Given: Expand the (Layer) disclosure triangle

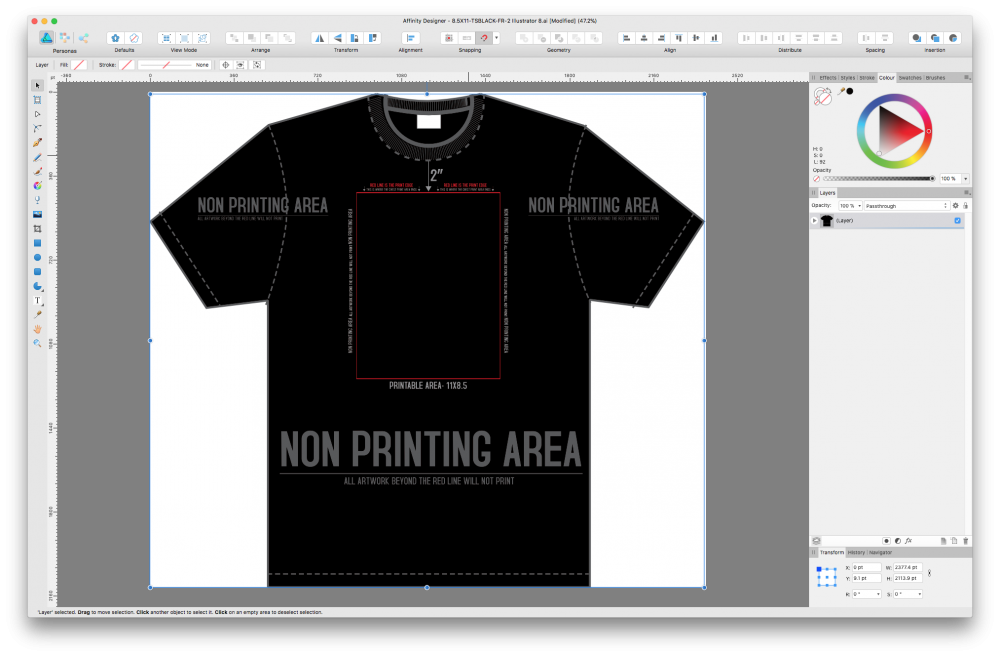Looking at the screenshot, I should (x=814, y=220).
